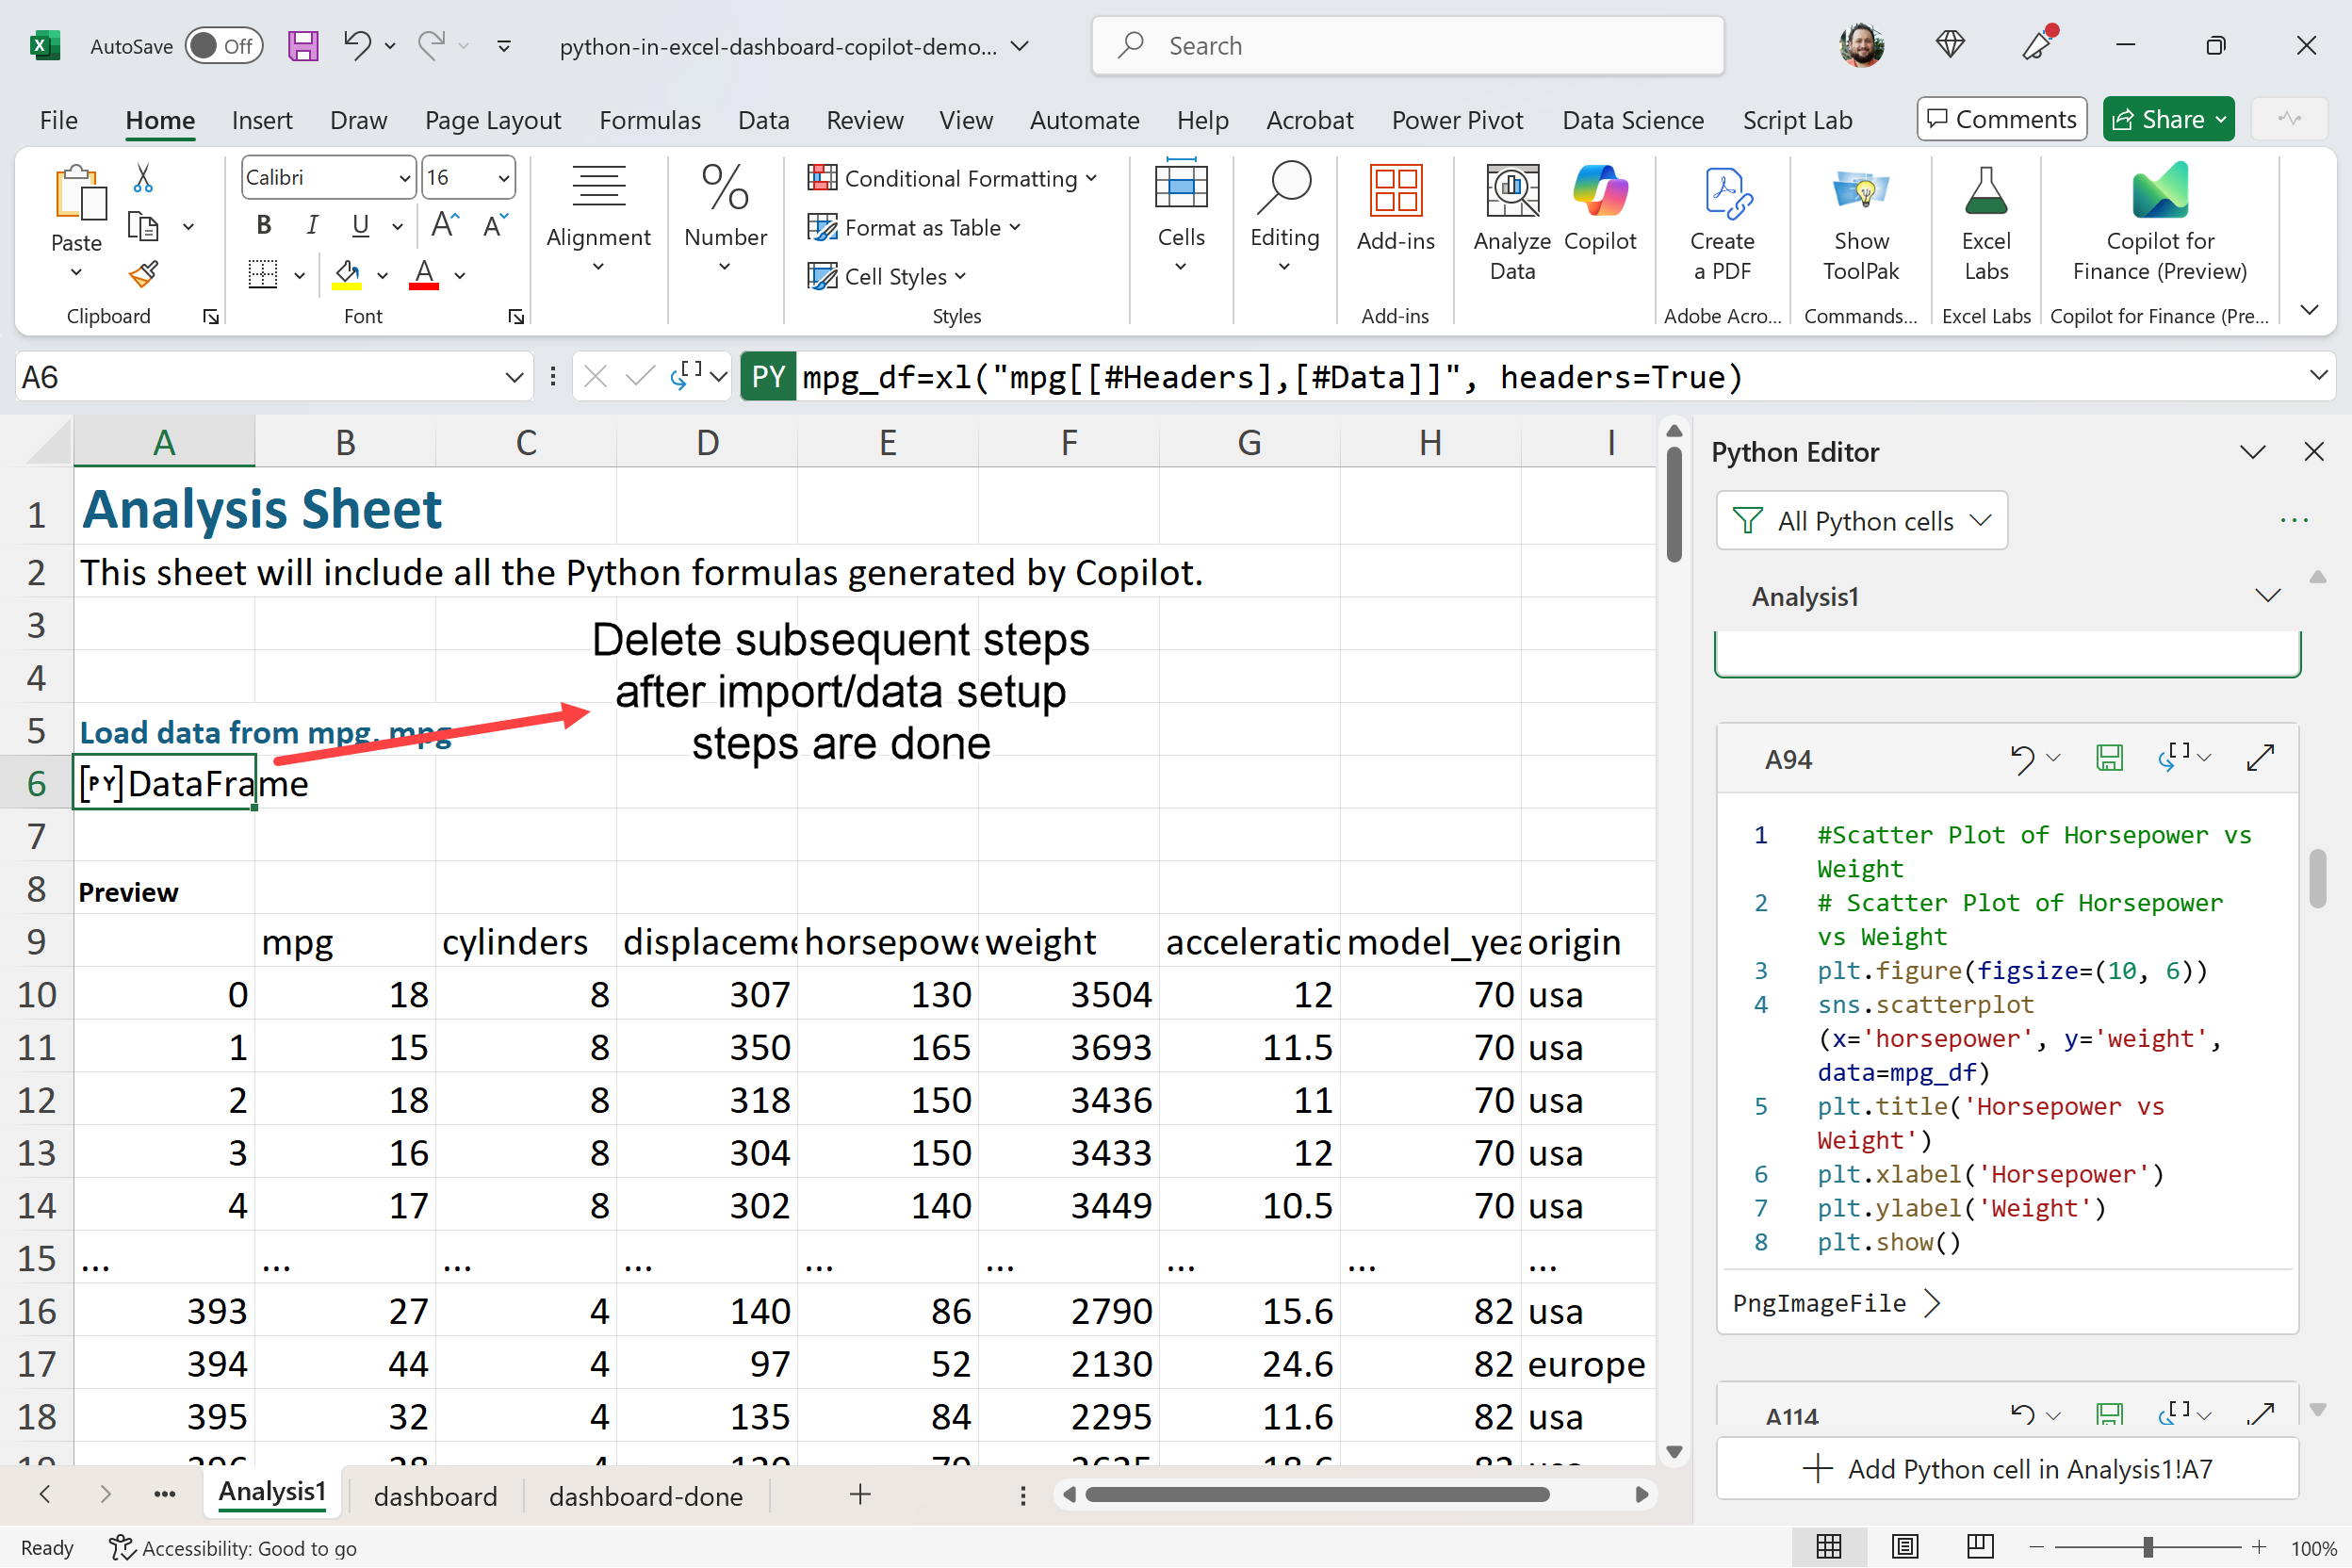Click the Search box in title bar
The image size is (2352, 1568).
[1407, 46]
